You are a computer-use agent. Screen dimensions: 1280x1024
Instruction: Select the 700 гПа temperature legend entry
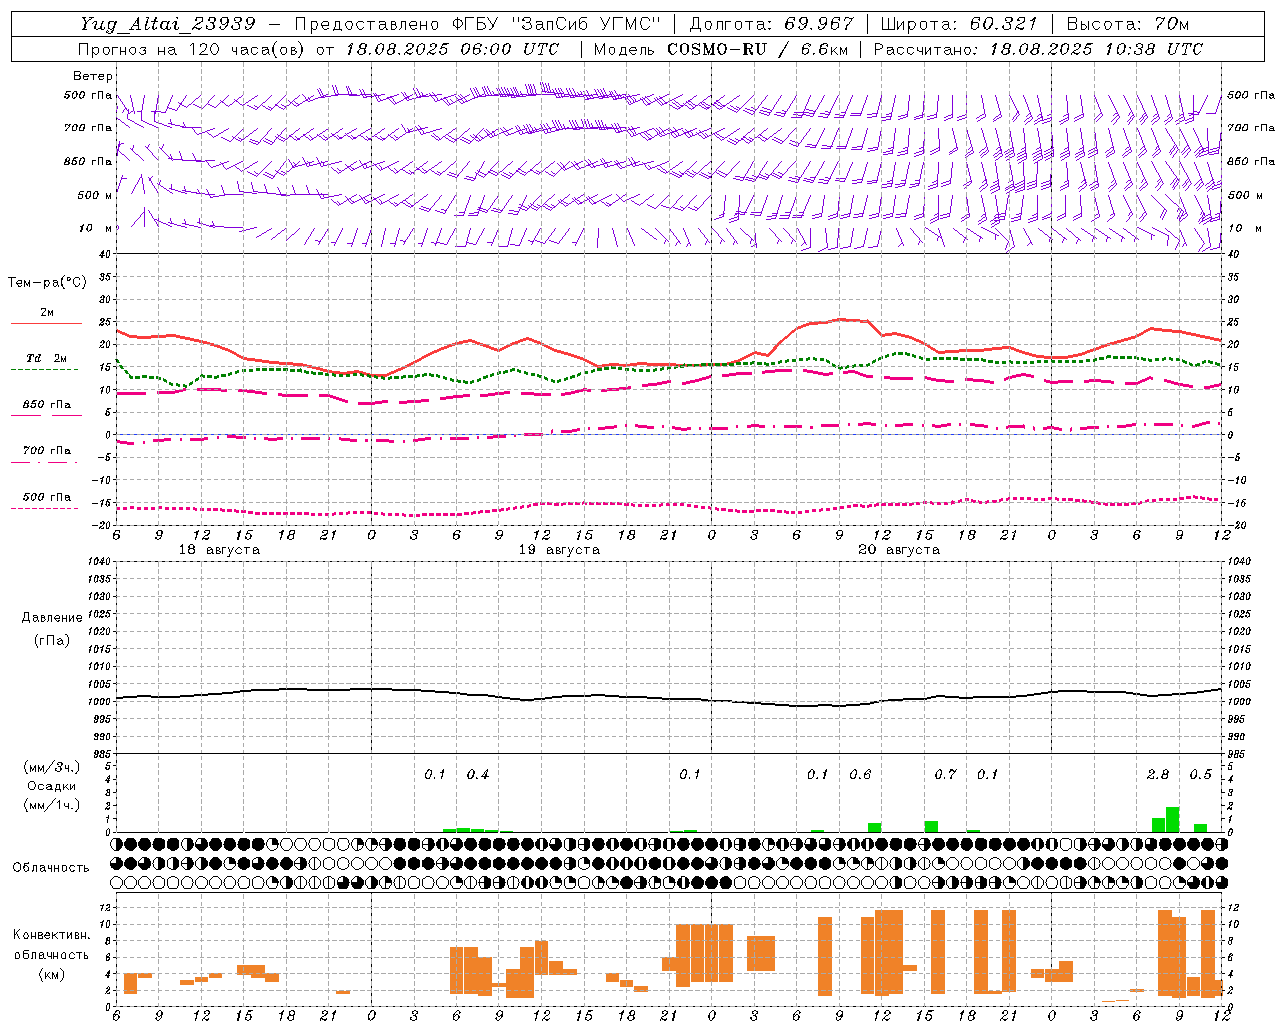[x=46, y=450]
